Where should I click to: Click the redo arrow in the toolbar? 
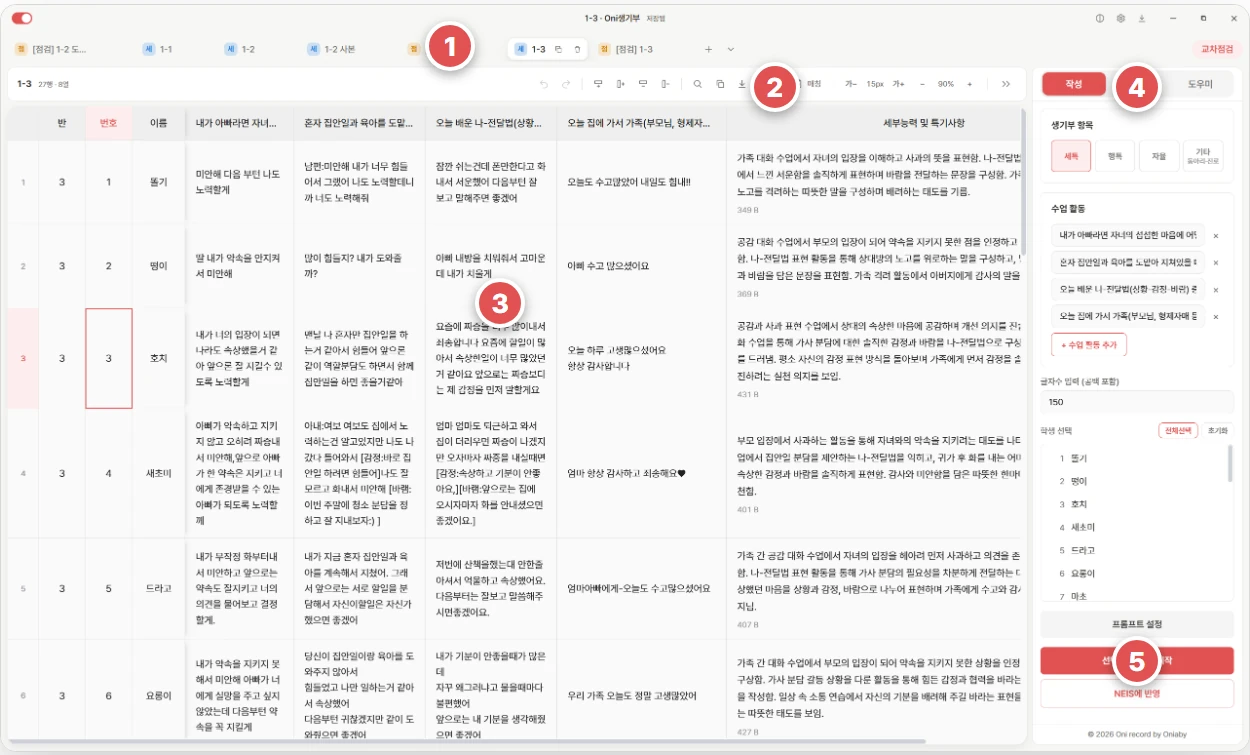(566, 84)
